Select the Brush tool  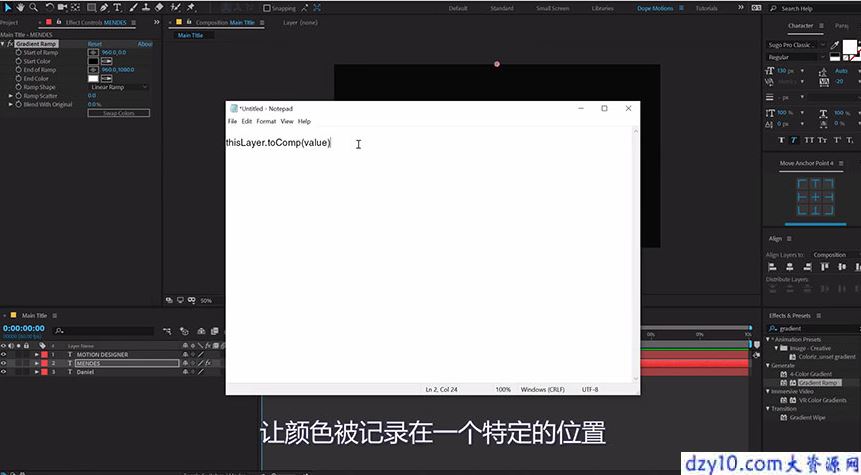(x=133, y=8)
